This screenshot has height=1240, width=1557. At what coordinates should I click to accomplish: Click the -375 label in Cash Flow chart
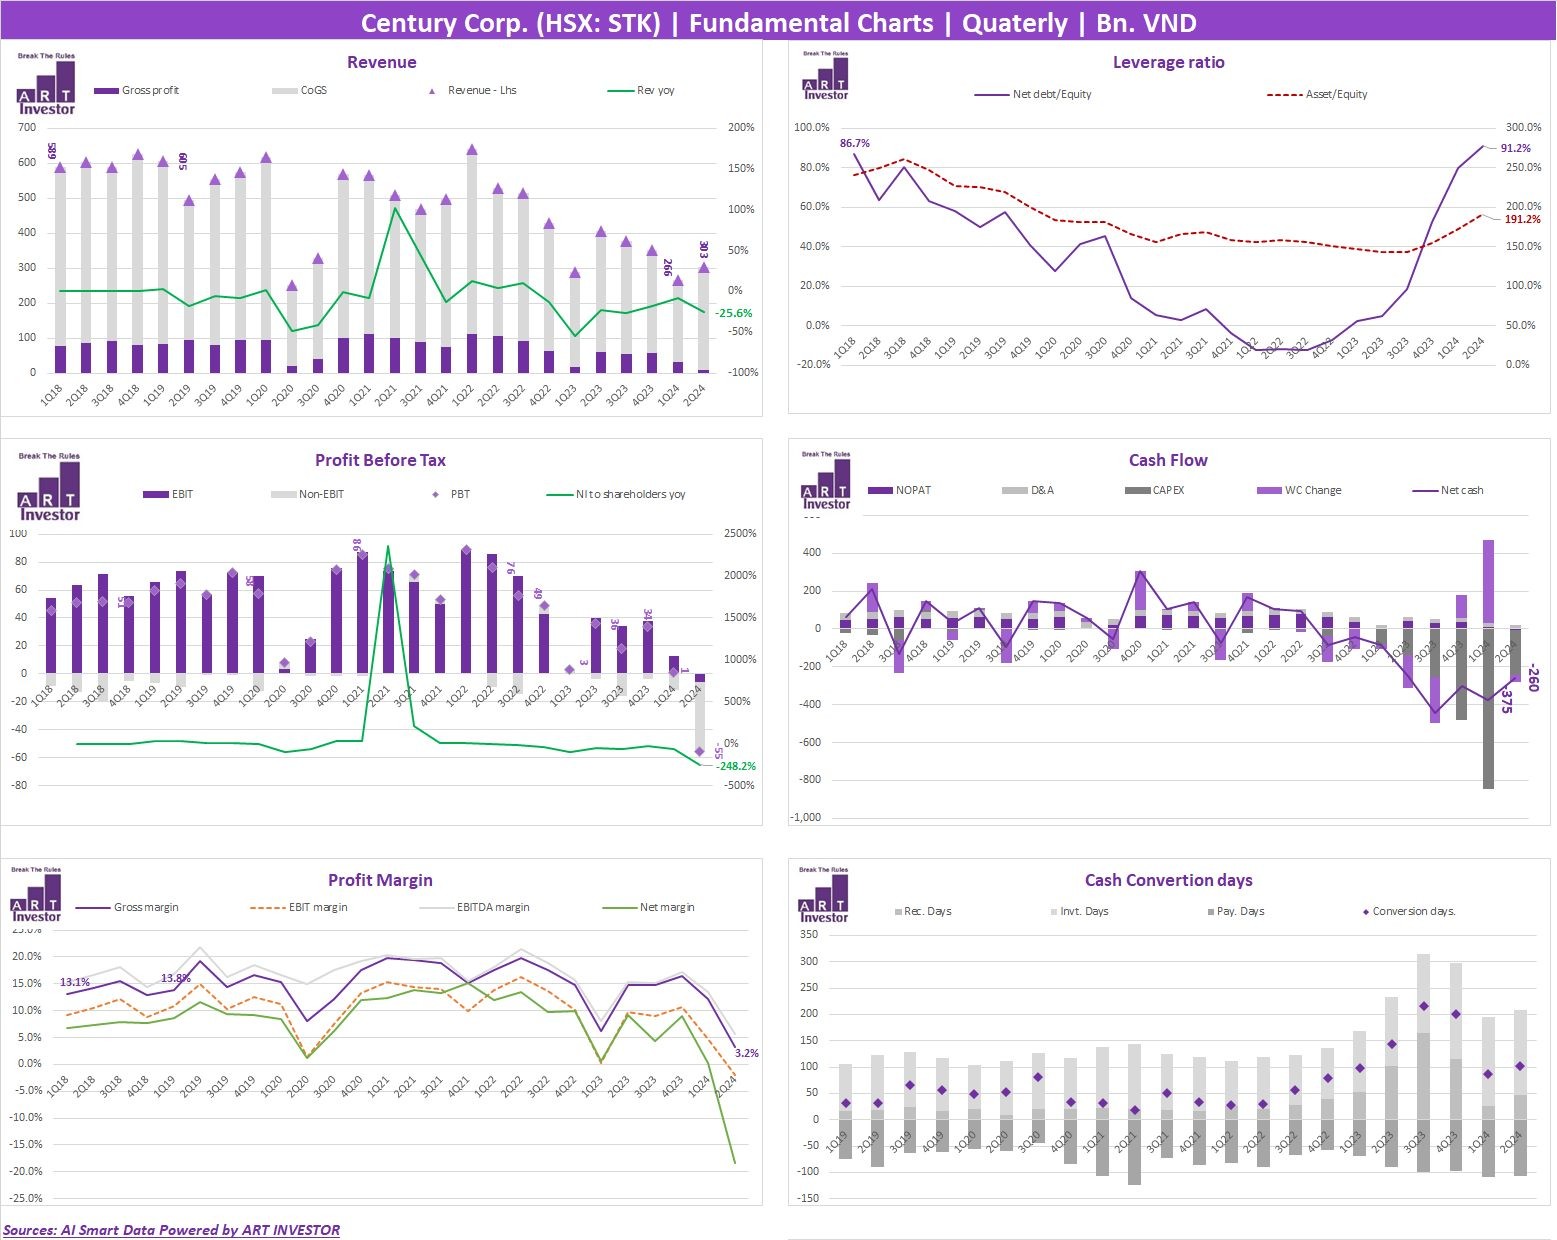[1507, 700]
